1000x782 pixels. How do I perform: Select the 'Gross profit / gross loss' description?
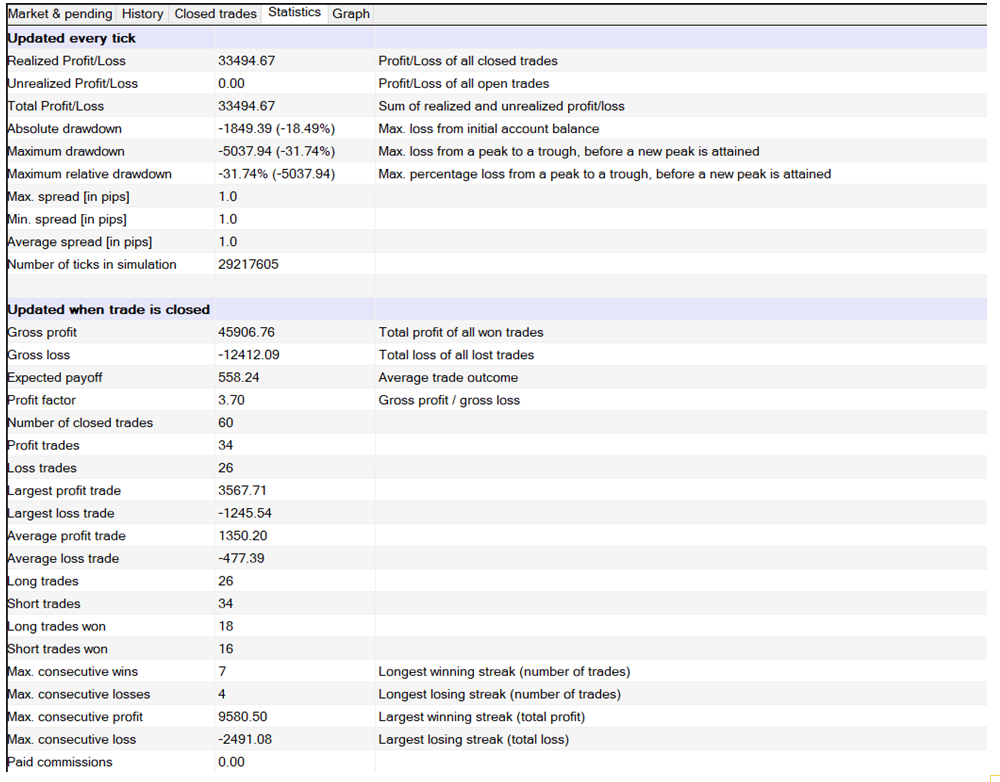(449, 401)
